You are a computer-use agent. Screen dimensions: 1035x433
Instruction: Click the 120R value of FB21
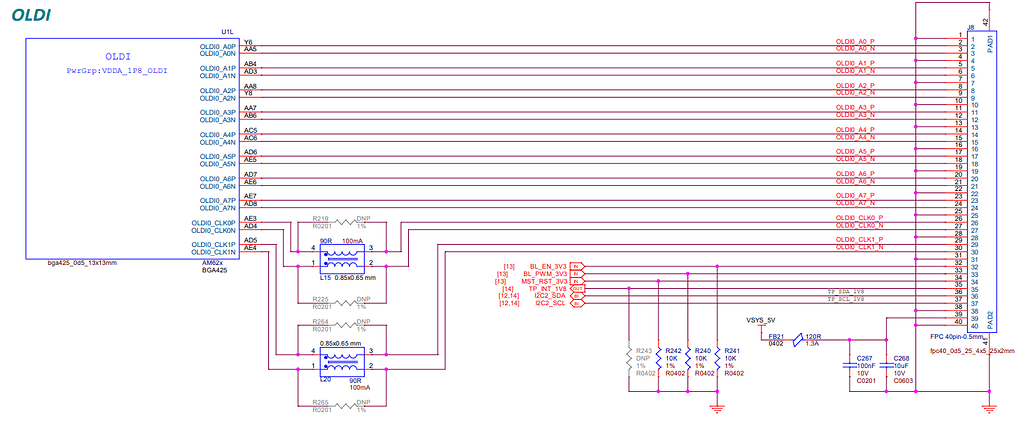pyautogui.click(x=813, y=335)
